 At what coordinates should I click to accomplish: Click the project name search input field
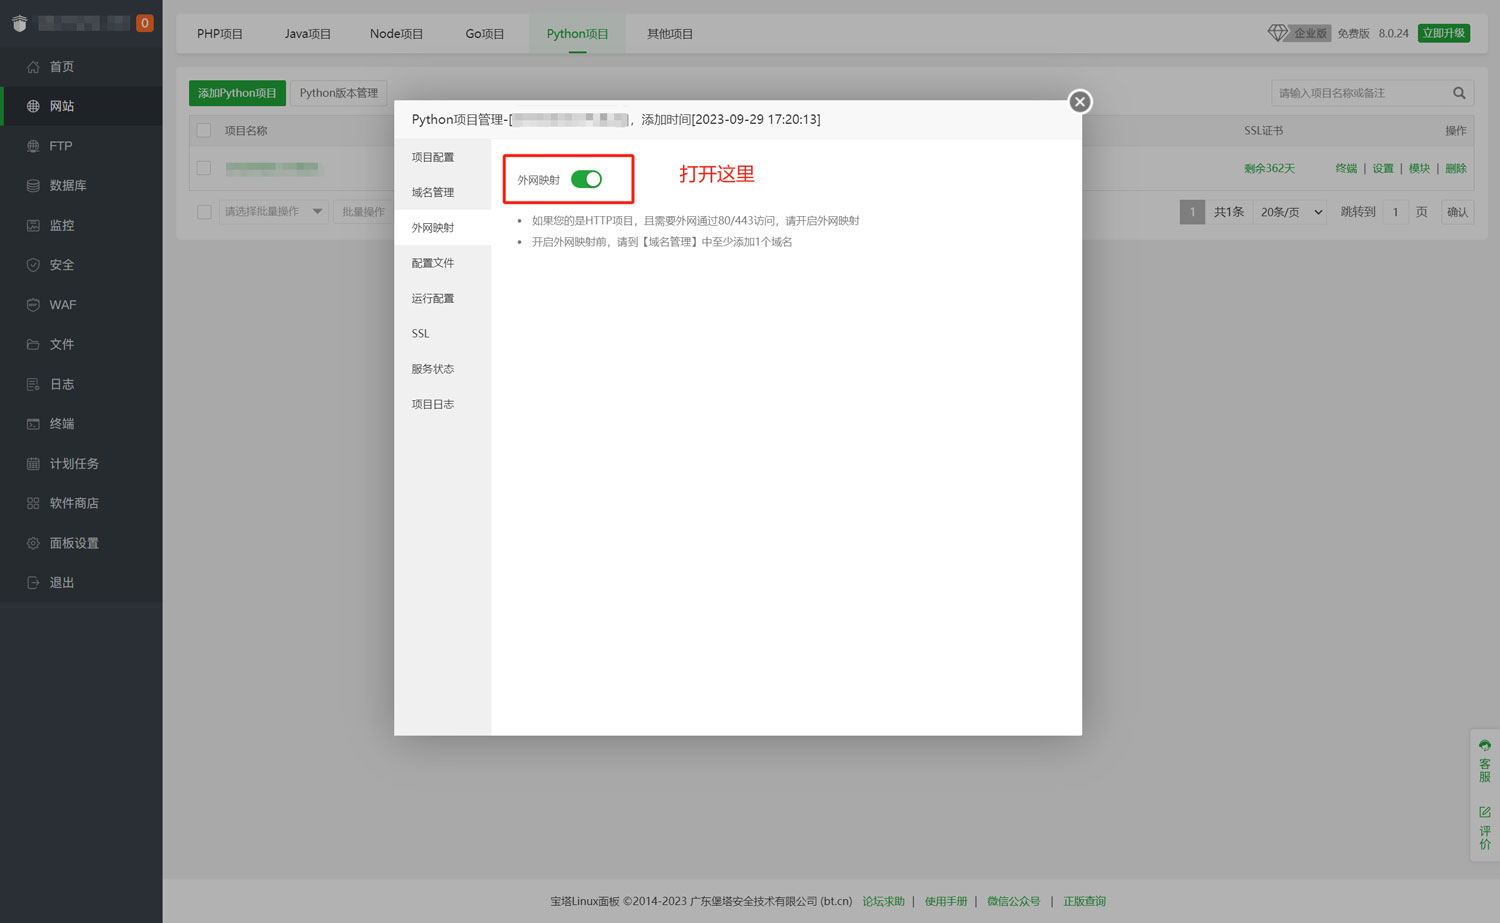pos(1360,92)
